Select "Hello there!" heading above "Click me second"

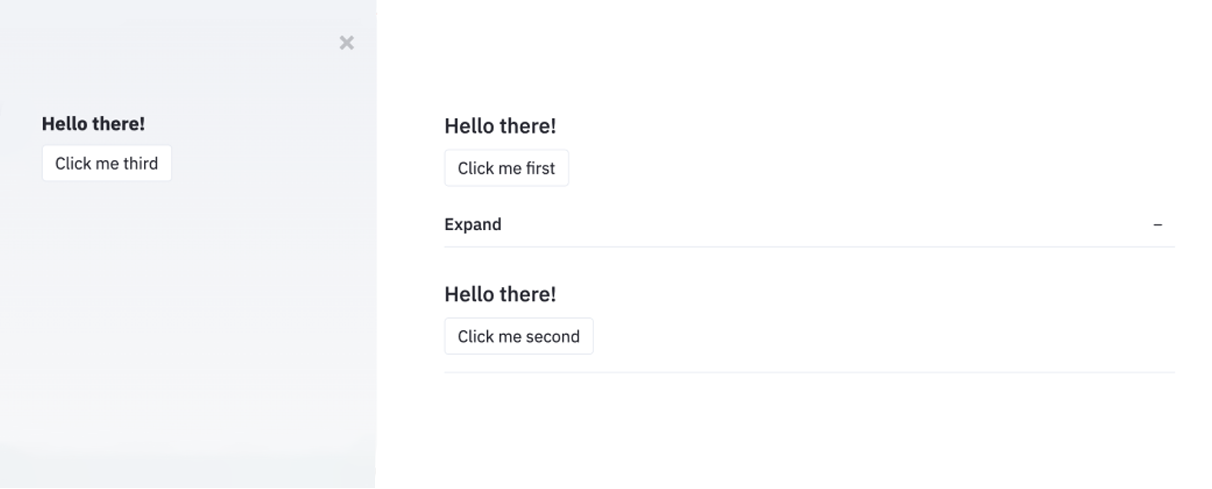click(500, 294)
